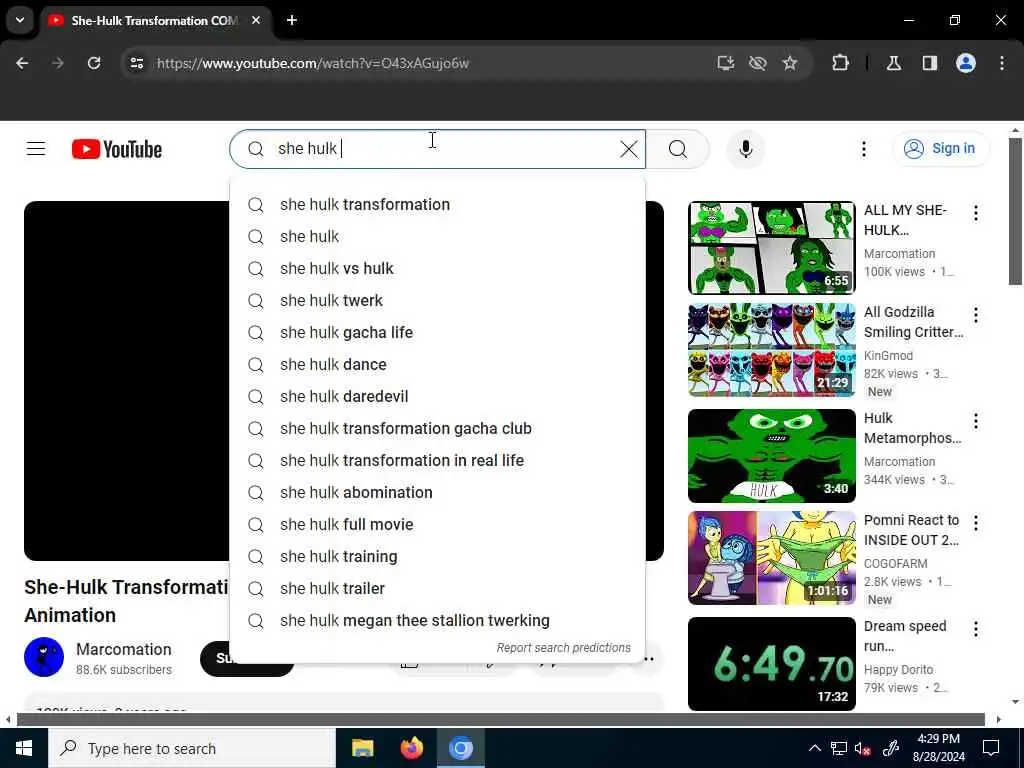Click the All Godzilla Smiling Critter title

pos(913,322)
